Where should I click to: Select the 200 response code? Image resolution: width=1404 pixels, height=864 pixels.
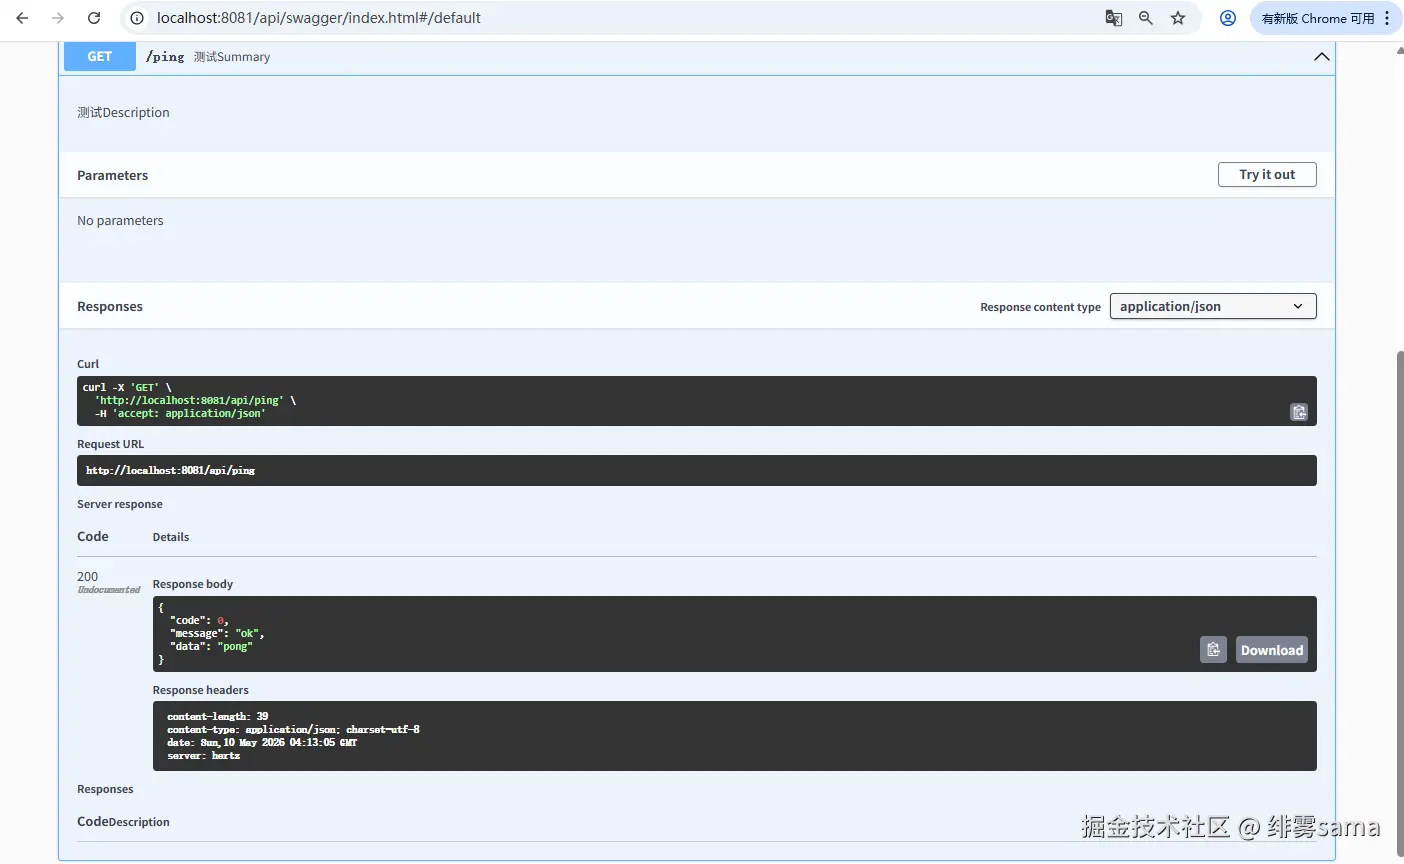pos(88,576)
